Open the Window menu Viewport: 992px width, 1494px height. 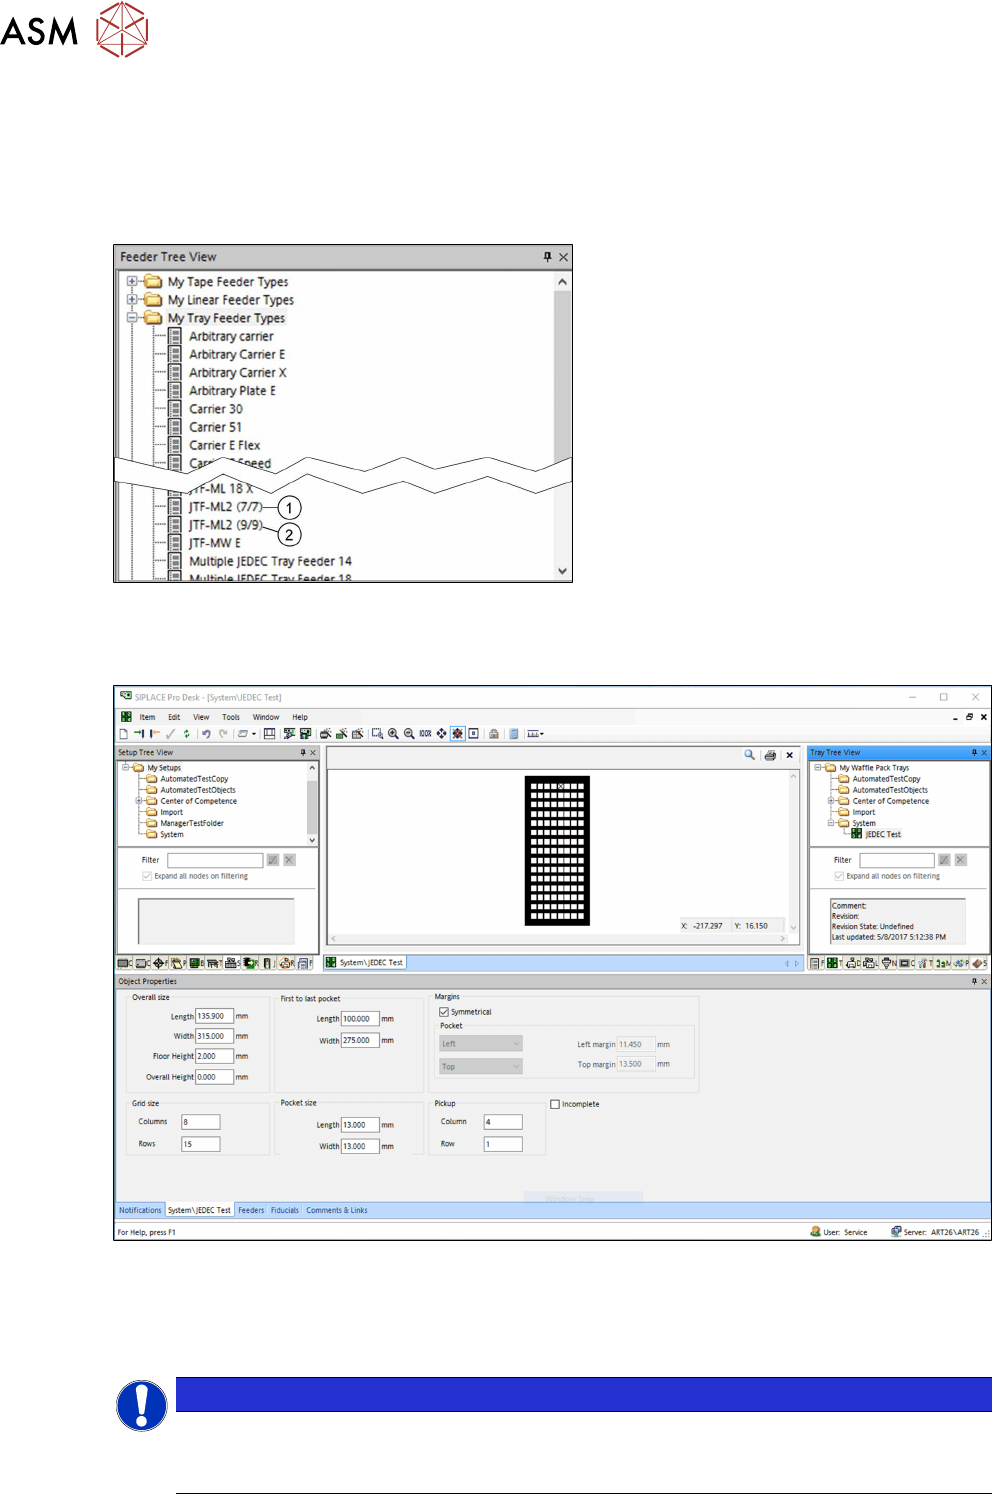tap(266, 717)
